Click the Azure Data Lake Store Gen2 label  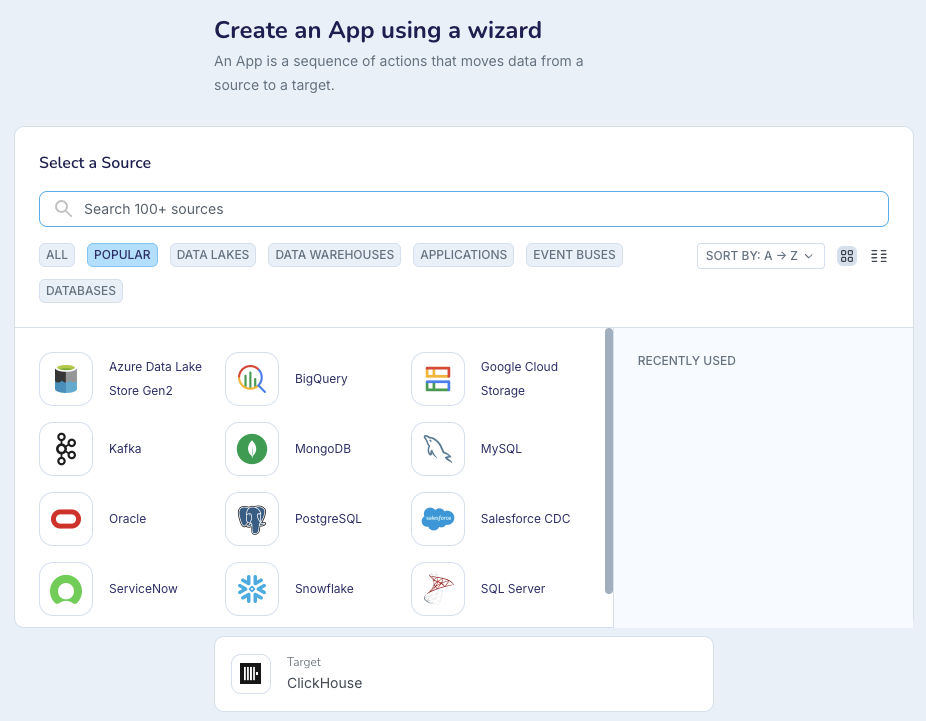tap(155, 379)
